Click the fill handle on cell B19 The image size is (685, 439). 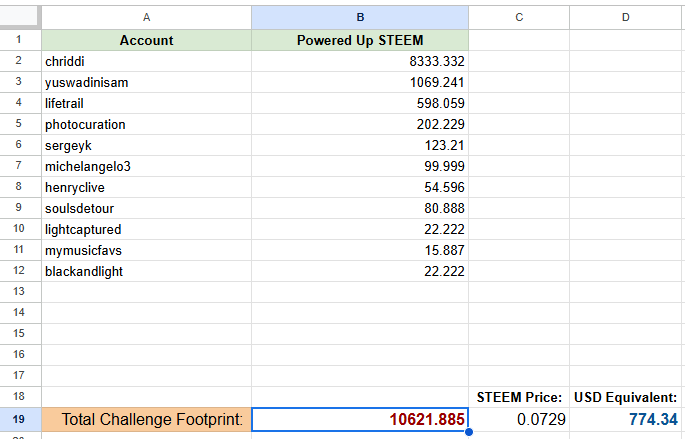click(468, 431)
